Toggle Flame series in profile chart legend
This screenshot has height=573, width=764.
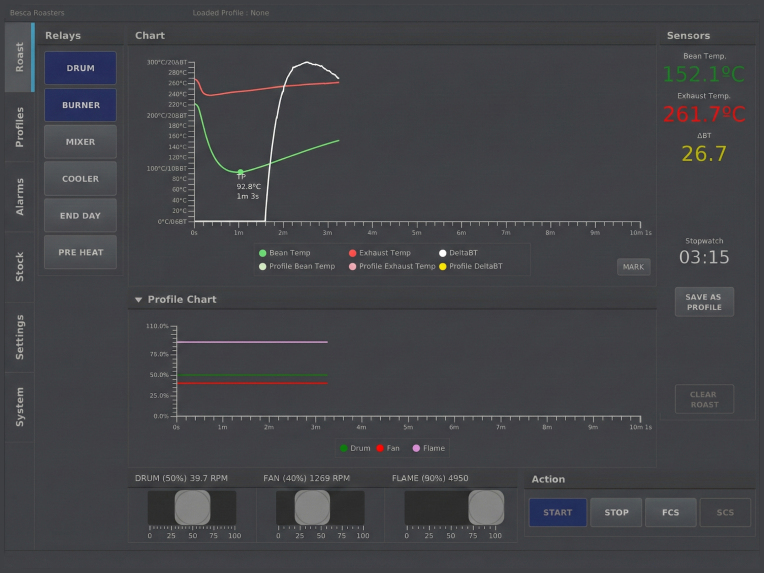pyautogui.click(x=429, y=448)
